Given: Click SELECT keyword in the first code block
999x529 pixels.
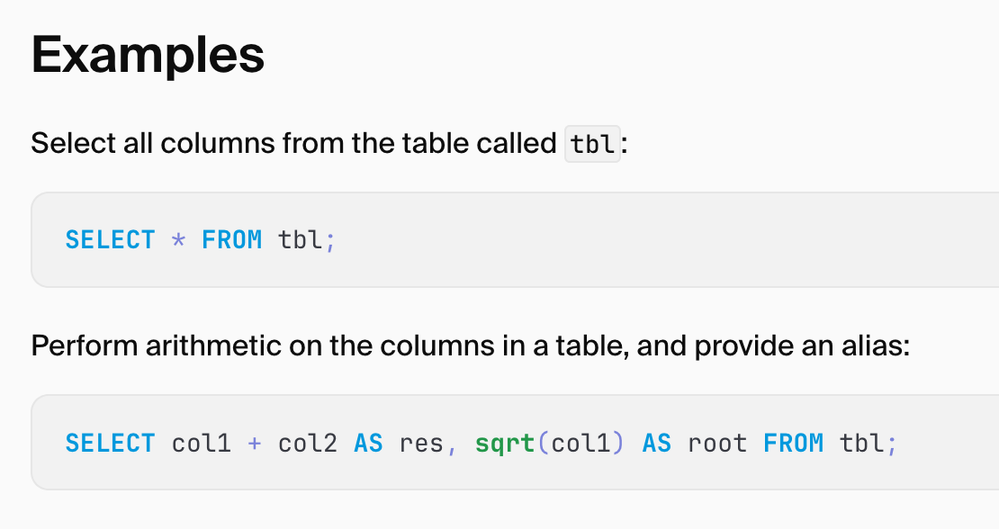Looking at the screenshot, I should pyautogui.click(x=110, y=240).
